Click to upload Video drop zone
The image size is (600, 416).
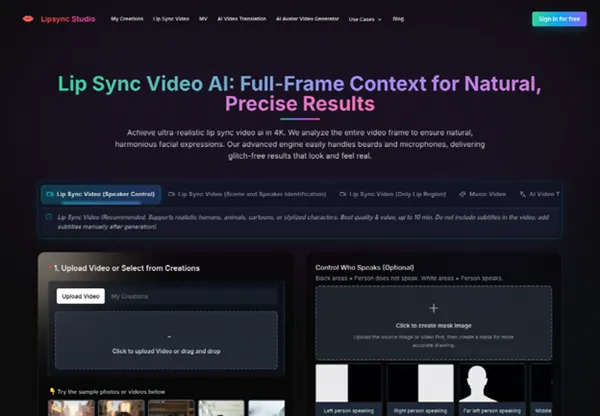point(166,340)
